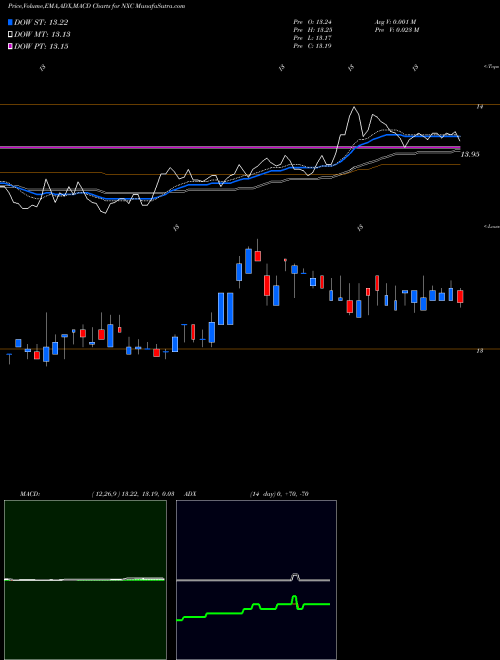Click the 14 price level axis label
This screenshot has height=660, width=500.
click(479, 107)
